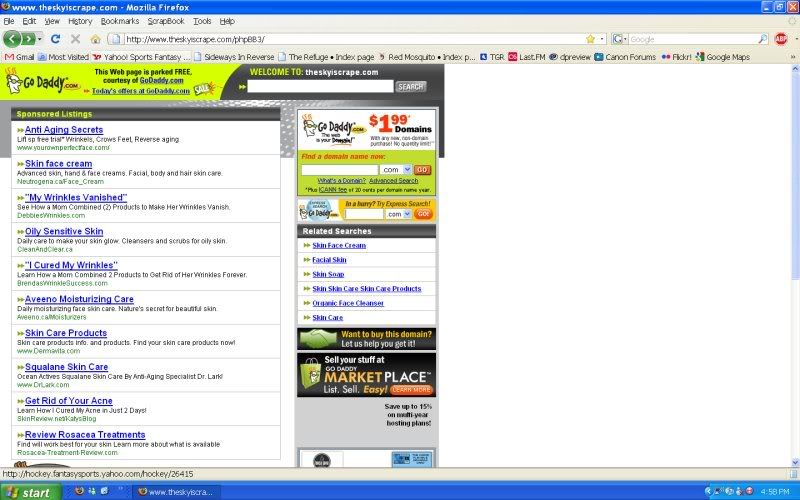800x500 pixels.
Task: Go back with the green Back arrow
Action: tap(12, 39)
